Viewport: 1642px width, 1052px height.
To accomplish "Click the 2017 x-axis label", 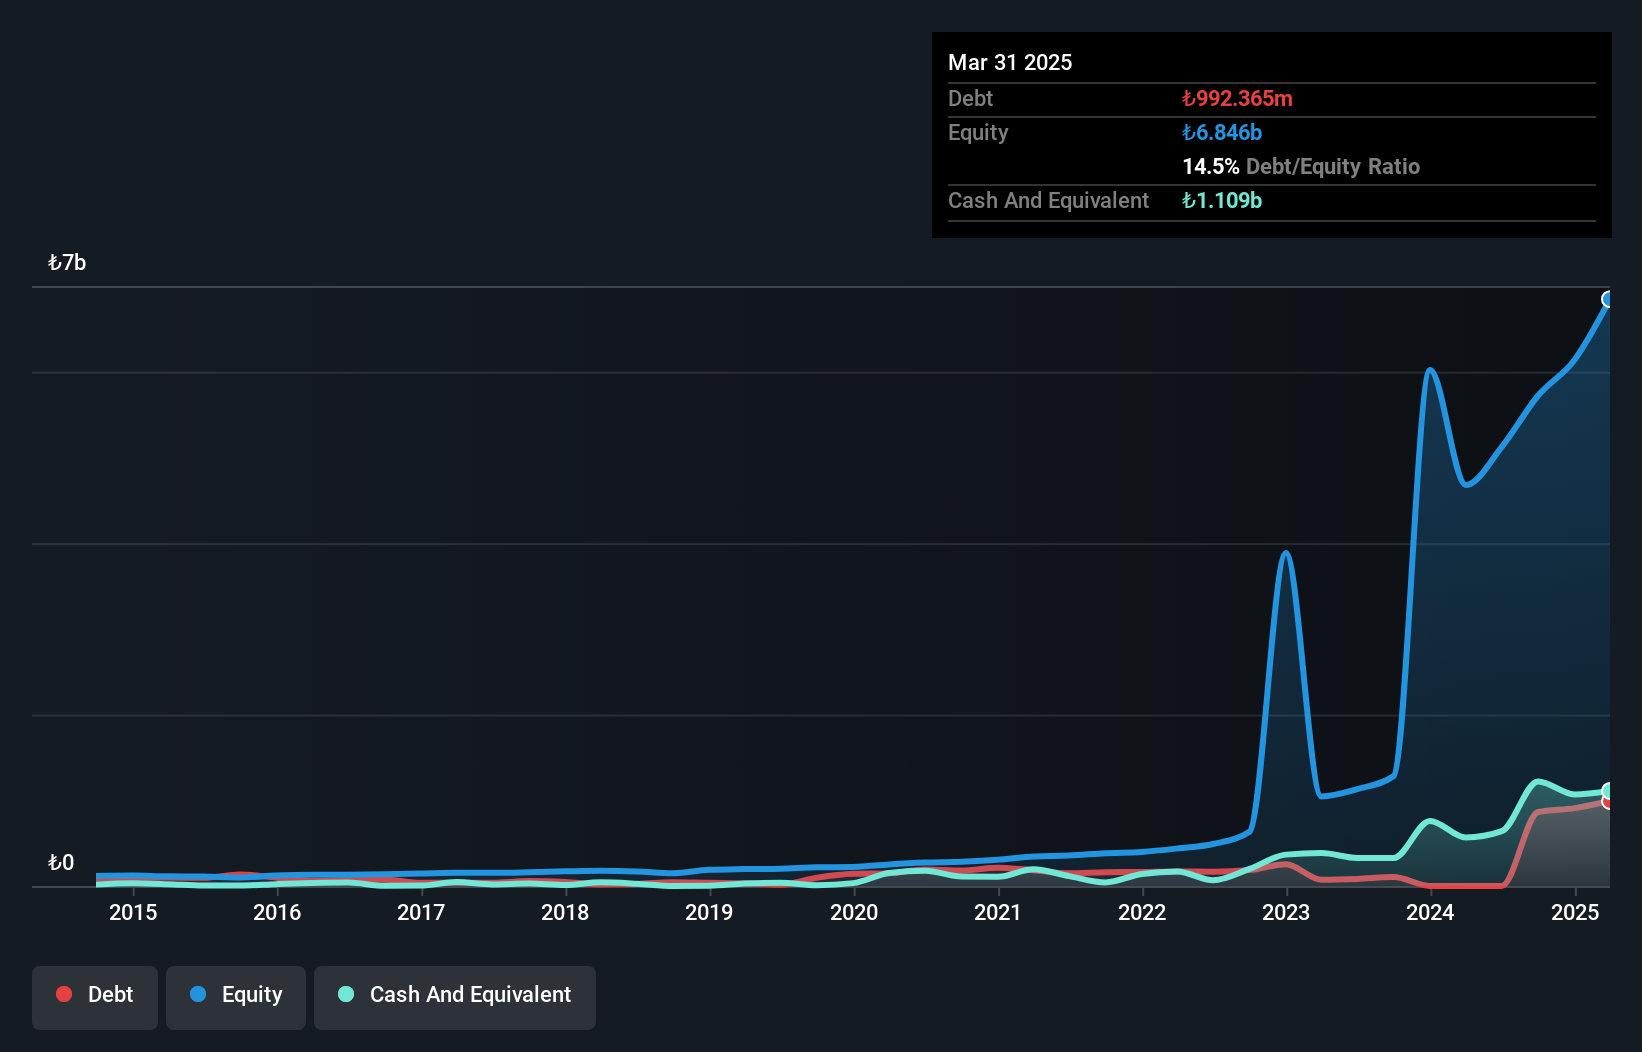I will pos(421,912).
